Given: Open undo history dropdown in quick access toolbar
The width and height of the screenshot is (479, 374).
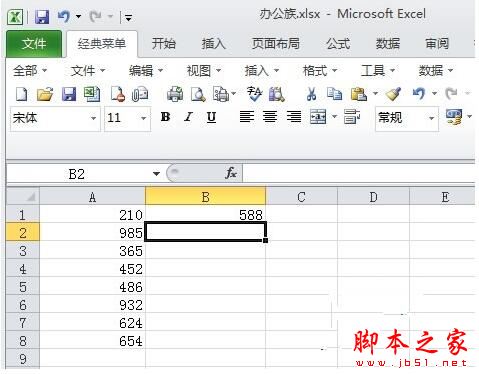Looking at the screenshot, I should click(79, 16).
